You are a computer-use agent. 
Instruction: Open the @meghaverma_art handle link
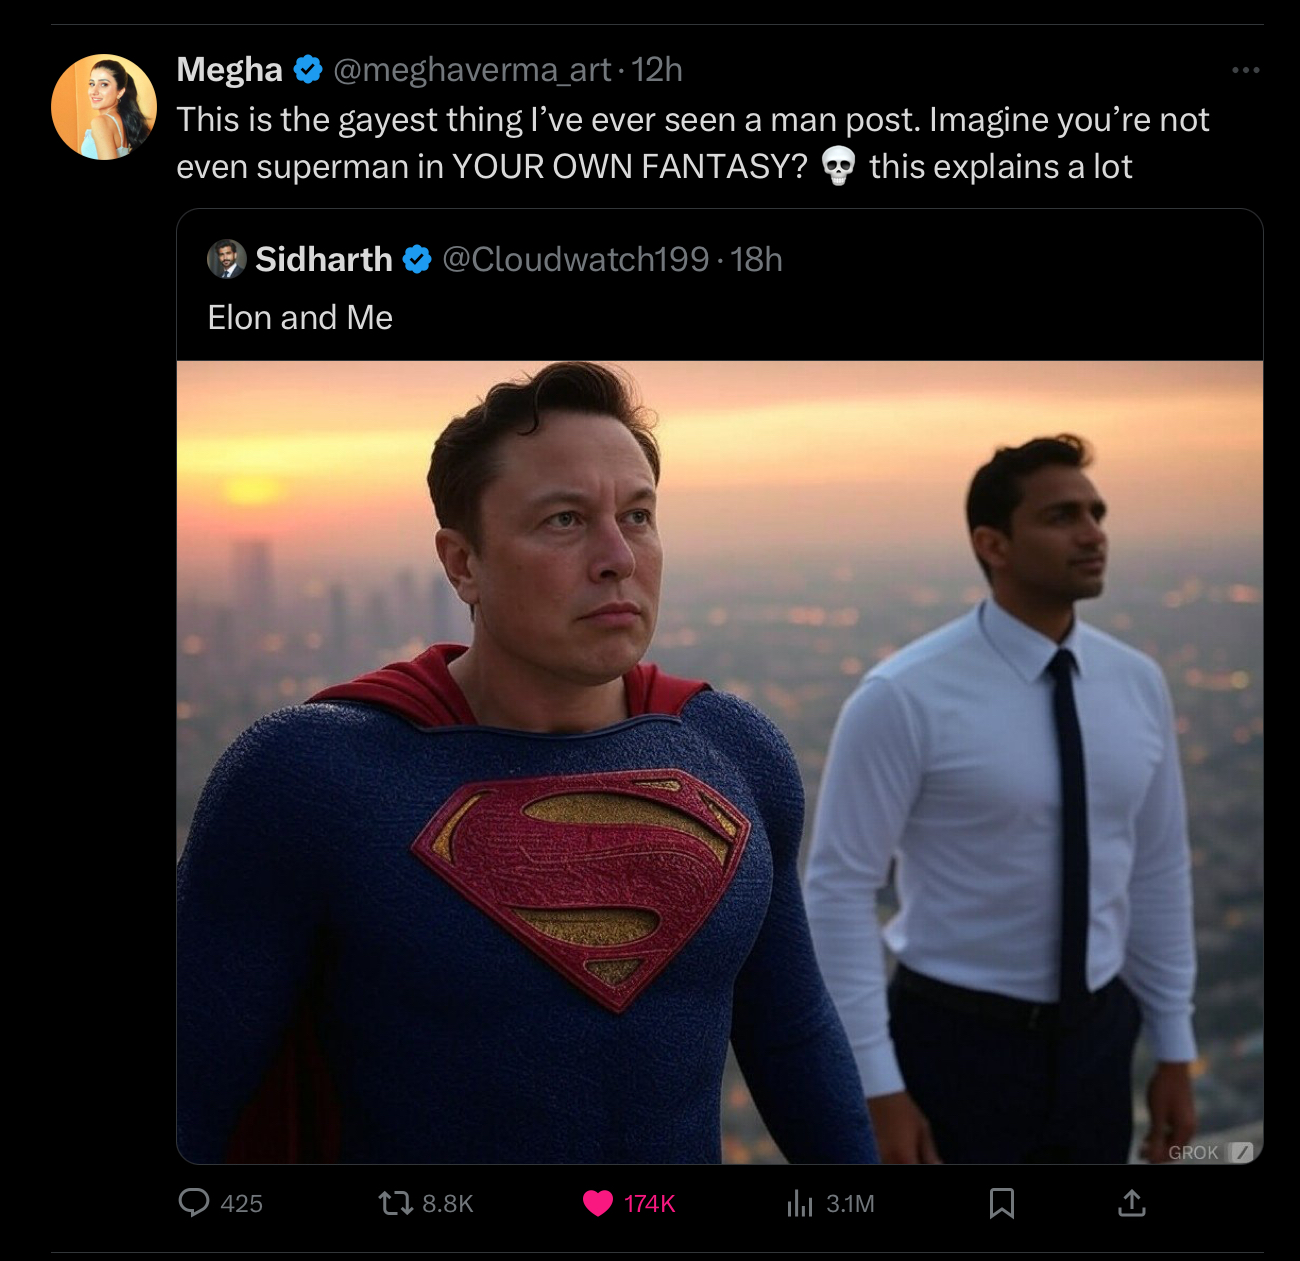tap(471, 70)
